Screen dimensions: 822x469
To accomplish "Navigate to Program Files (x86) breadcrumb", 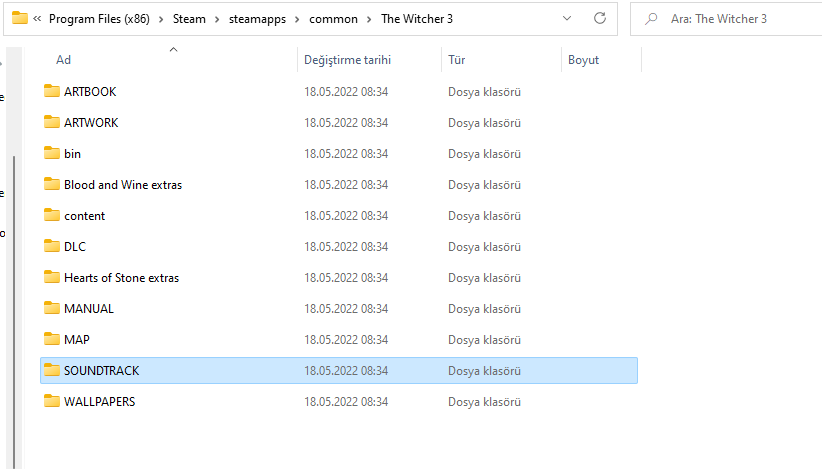I will point(99,19).
